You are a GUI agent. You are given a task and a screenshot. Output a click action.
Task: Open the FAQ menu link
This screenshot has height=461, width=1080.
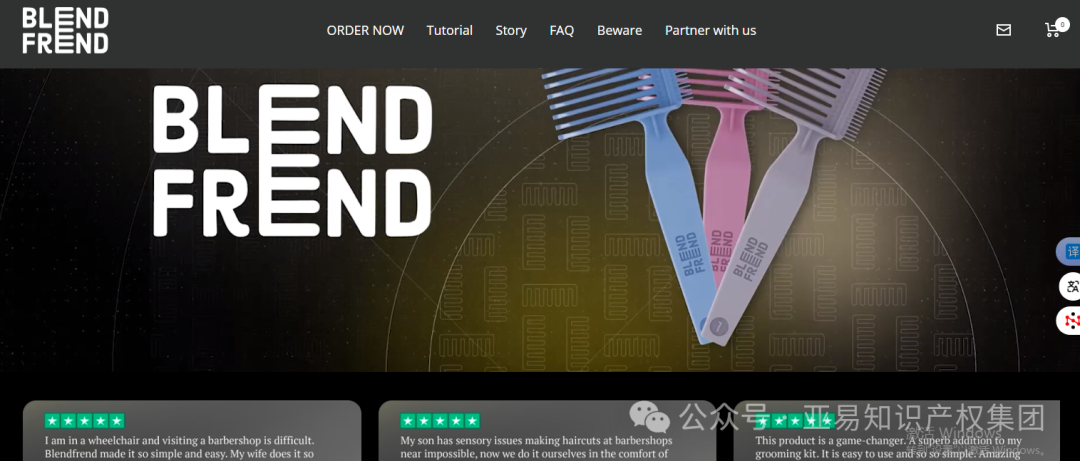tap(561, 30)
